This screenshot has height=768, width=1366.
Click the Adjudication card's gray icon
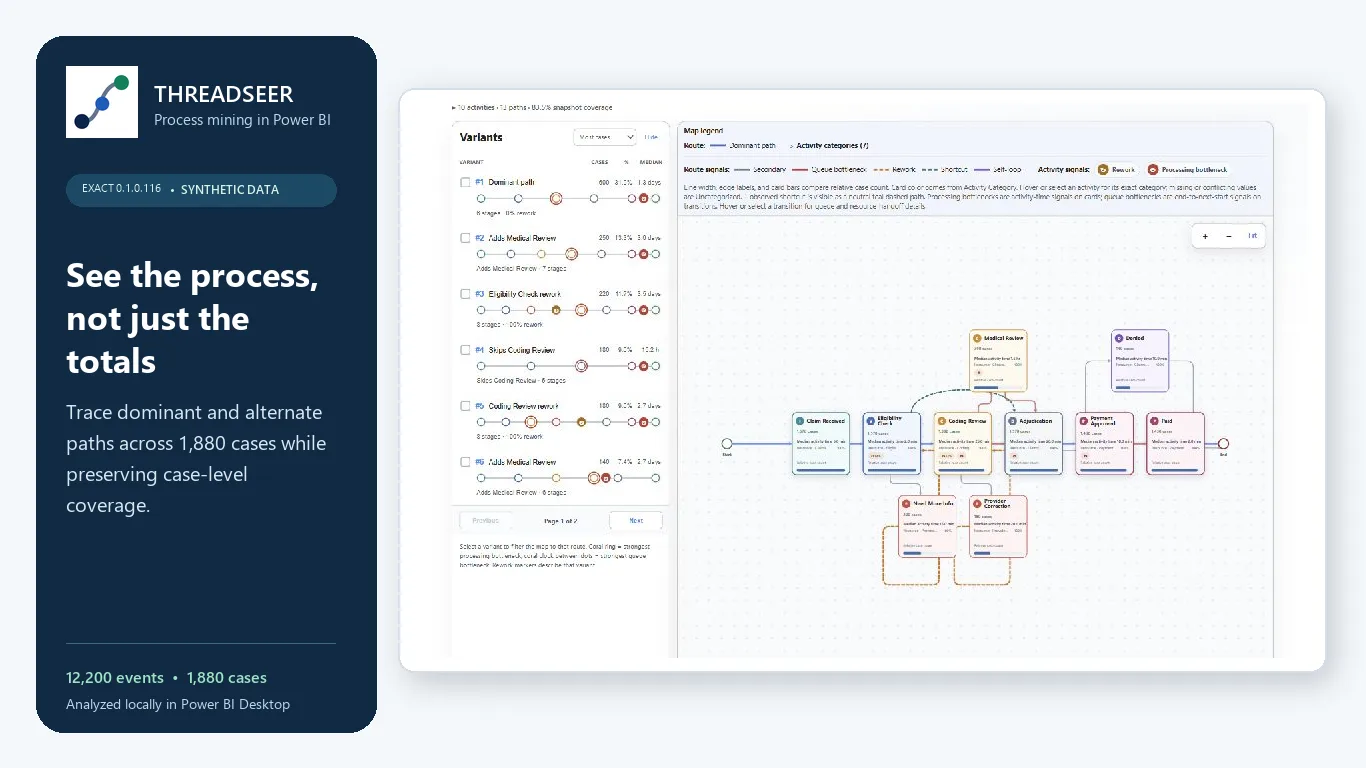click(x=1013, y=421)
